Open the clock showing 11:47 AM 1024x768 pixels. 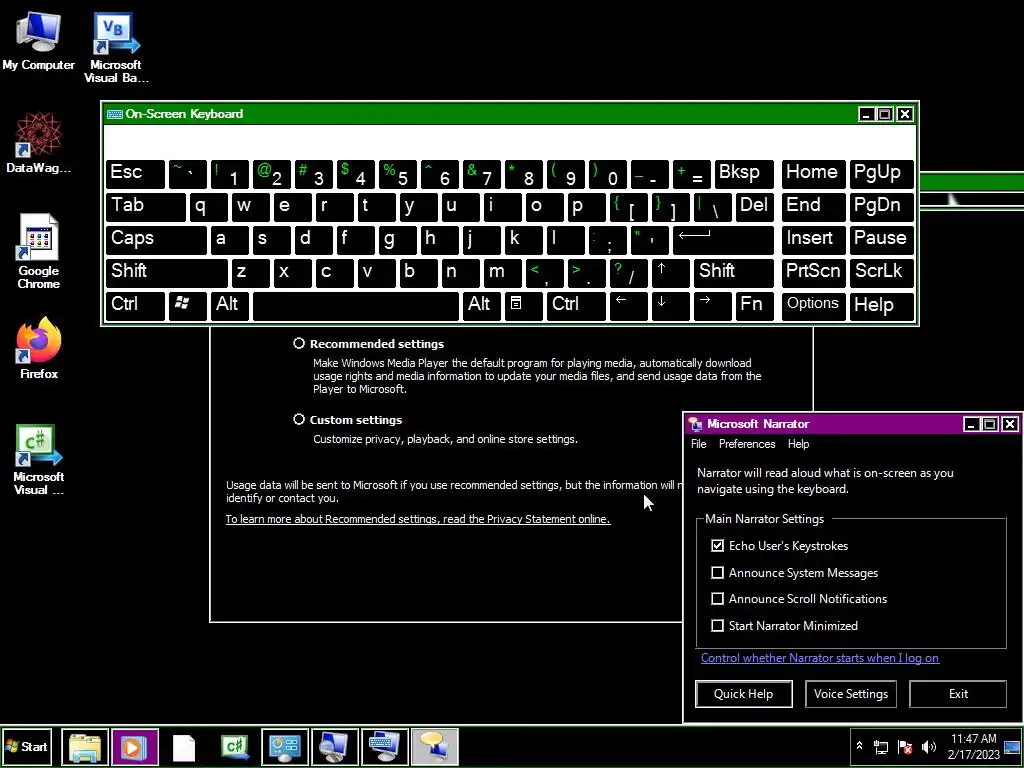click(973, 746)
